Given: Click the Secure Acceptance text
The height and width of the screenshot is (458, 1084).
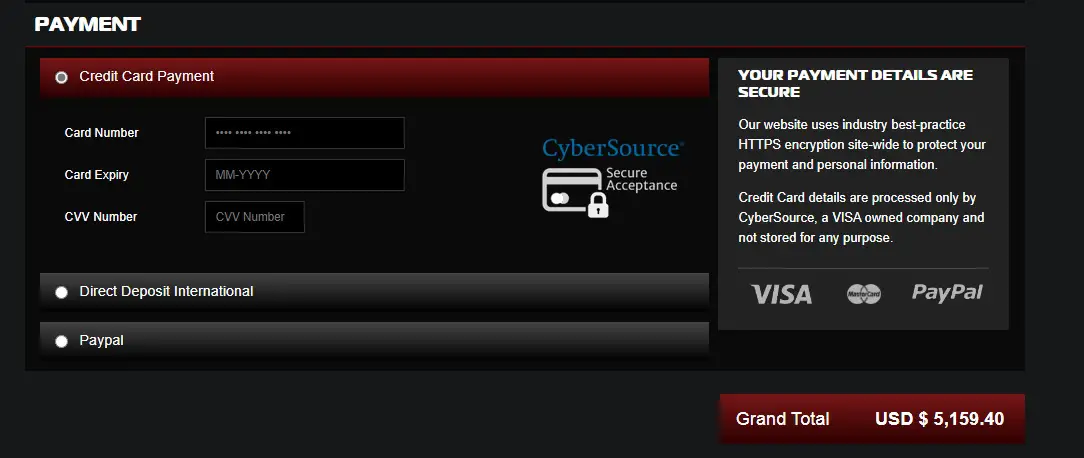Looking at the screenshot, I should (641, 179).
